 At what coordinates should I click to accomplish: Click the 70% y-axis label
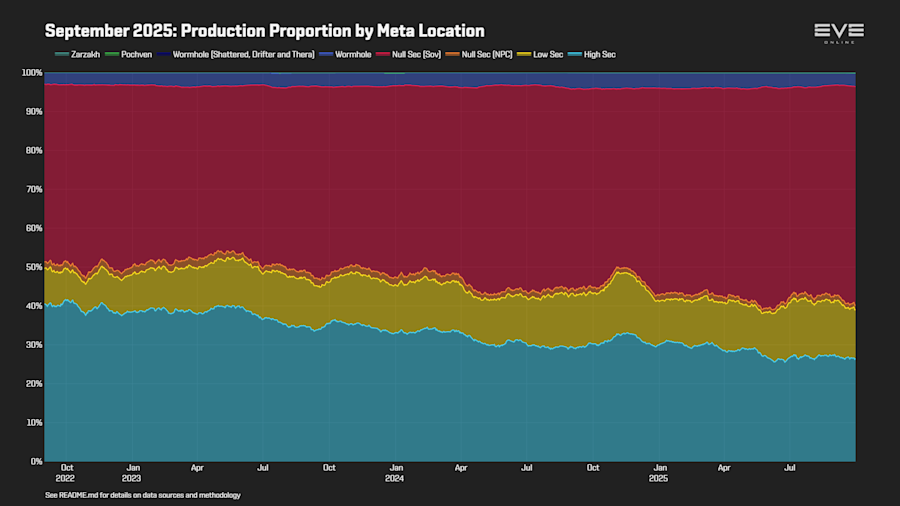pos(34,189)
